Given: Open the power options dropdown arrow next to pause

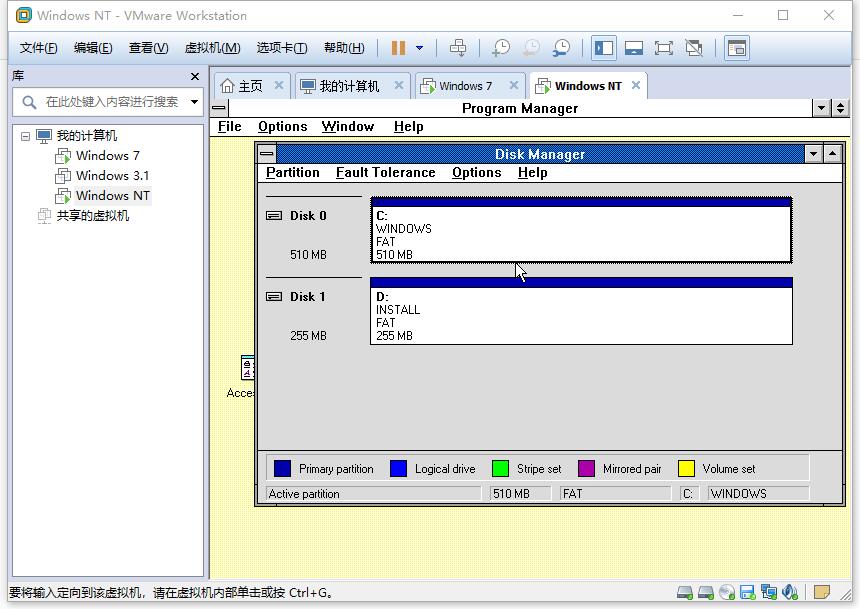Looking at the screenshot, I should [420, 48].
